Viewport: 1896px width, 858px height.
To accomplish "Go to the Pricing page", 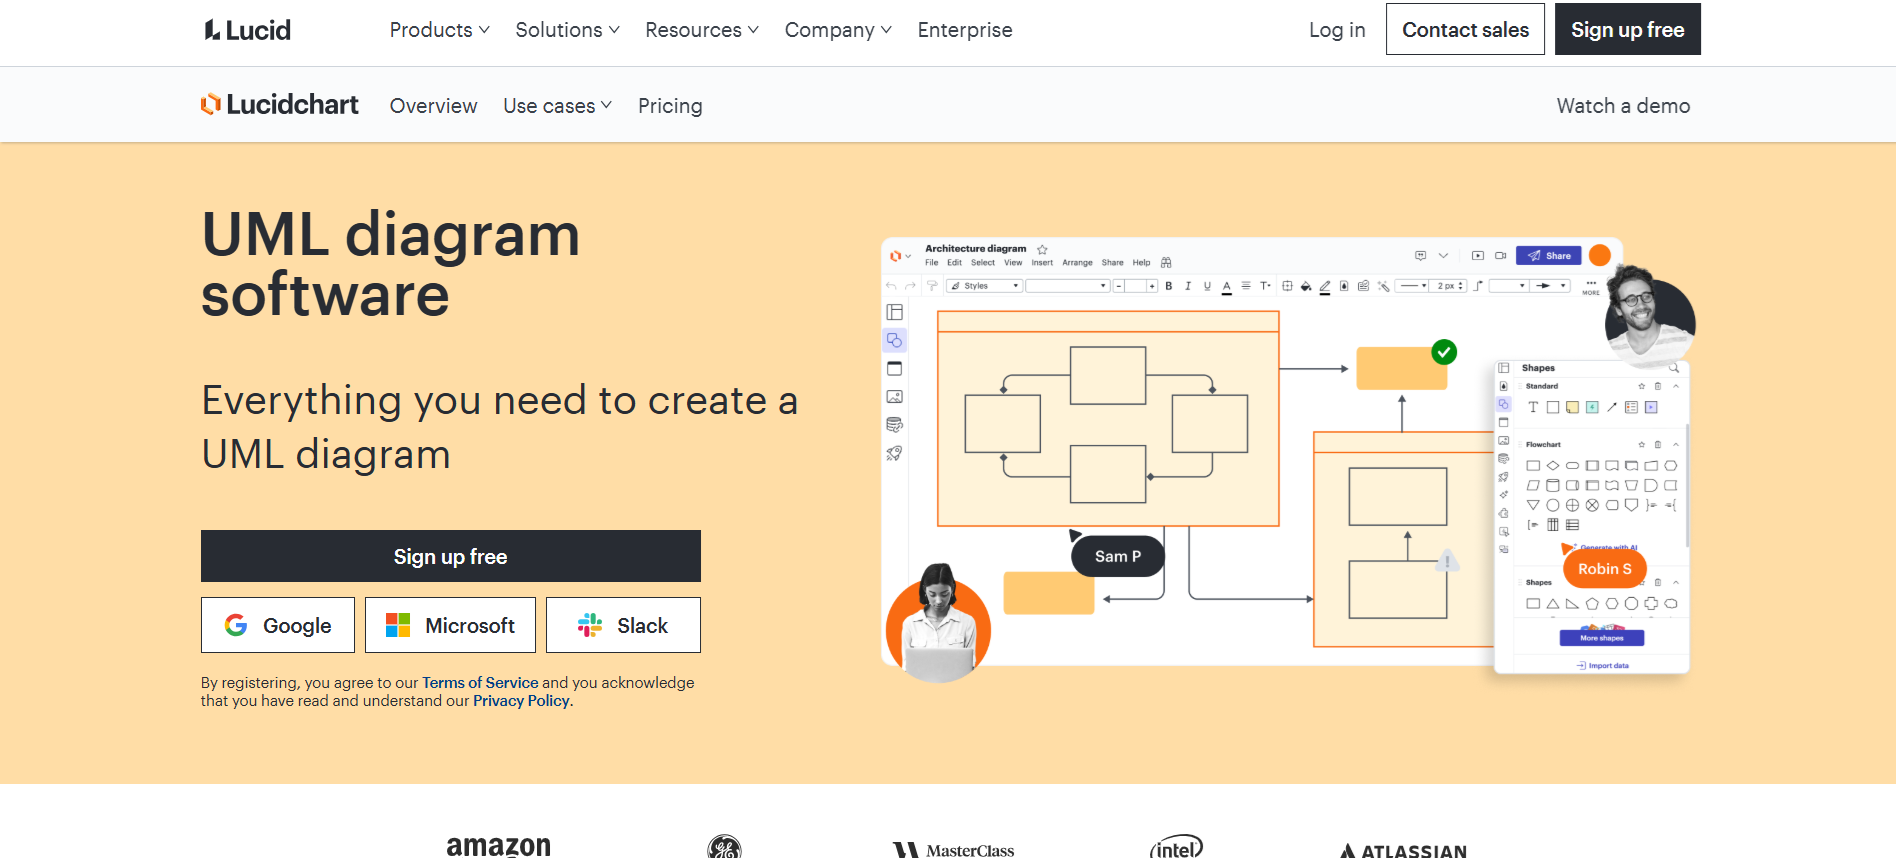I will coord(670,106).
